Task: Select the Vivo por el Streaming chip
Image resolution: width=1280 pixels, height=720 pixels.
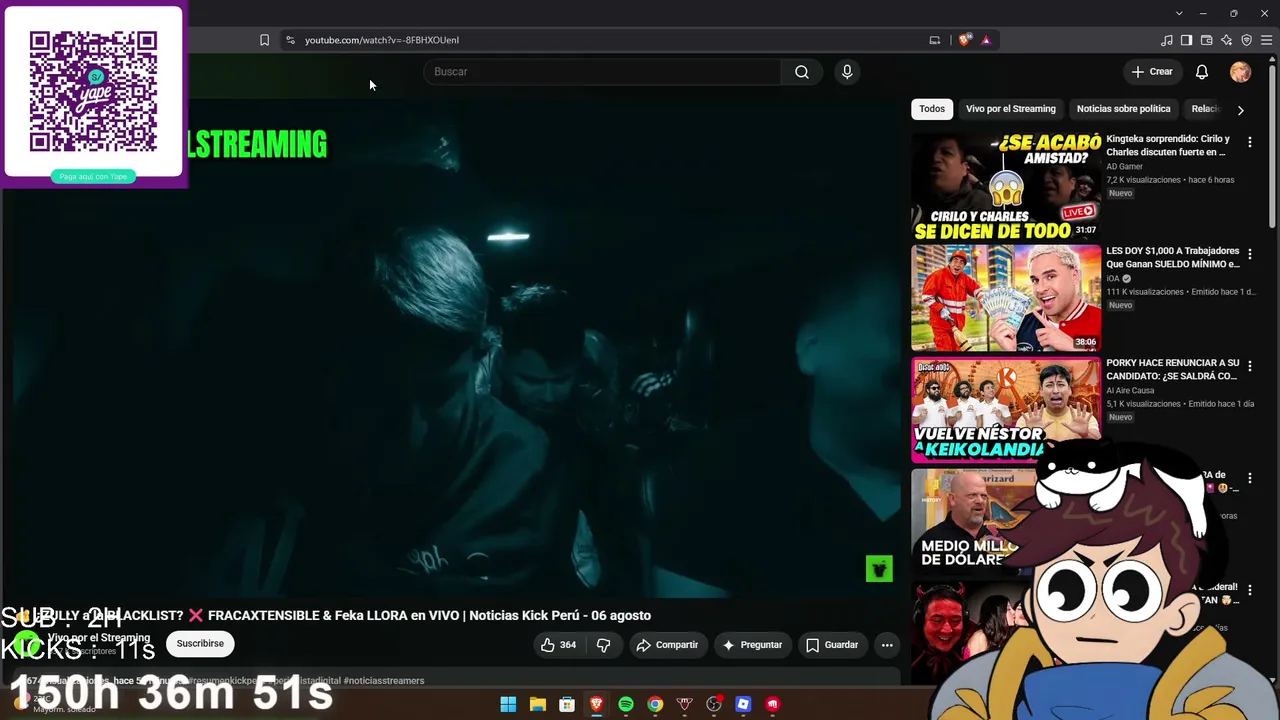Action: (1011, 109)
